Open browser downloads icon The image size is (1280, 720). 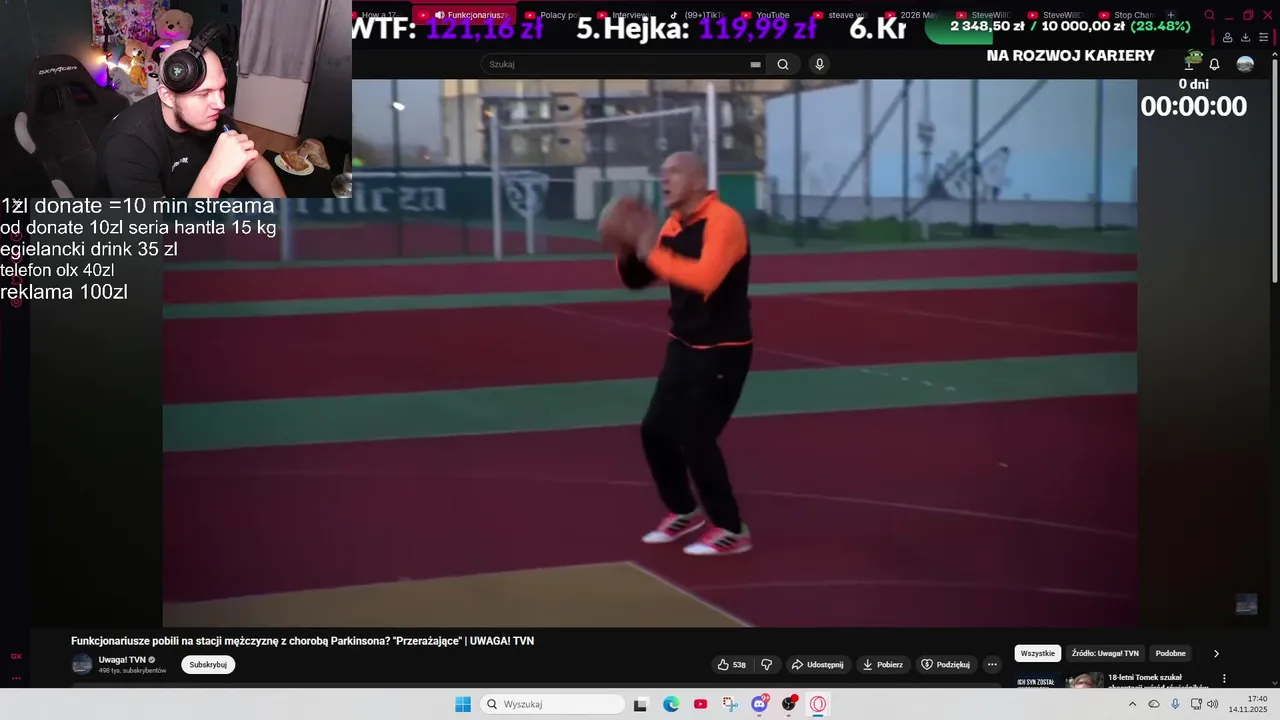[x=1245, y=37]
